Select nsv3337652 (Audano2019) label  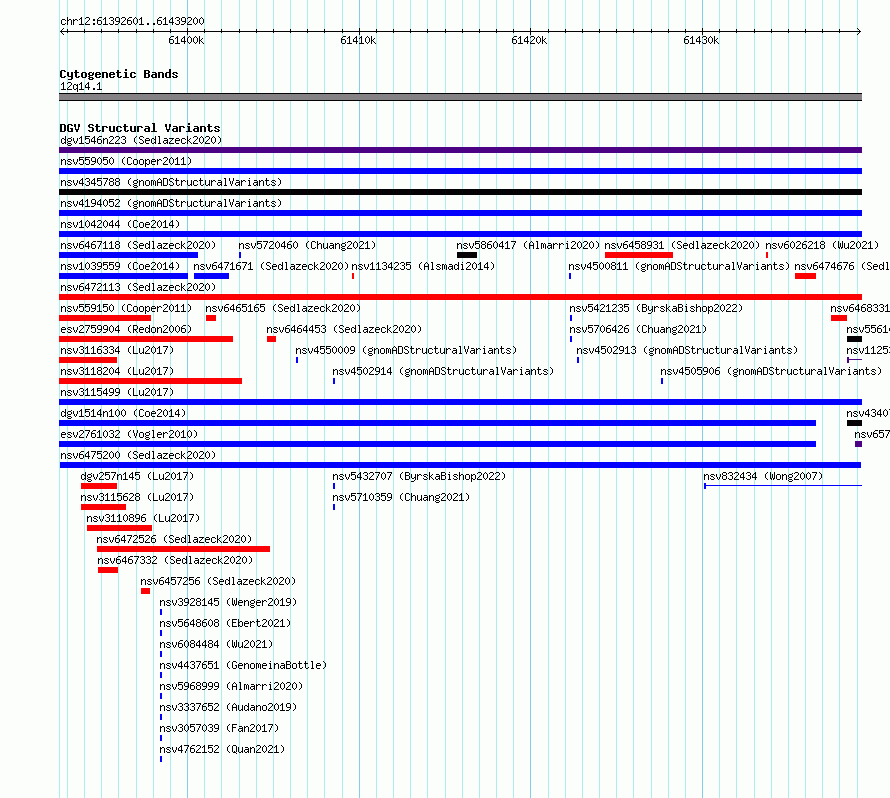click(x=228, y=707)
